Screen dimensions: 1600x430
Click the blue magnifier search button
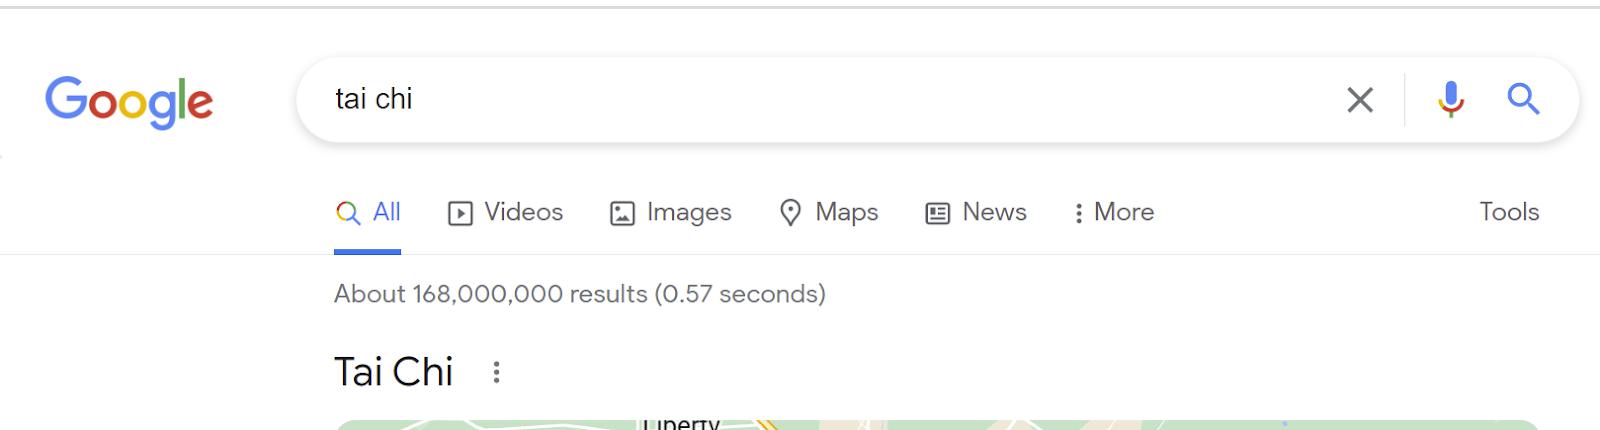click(x=1523, y=99)
